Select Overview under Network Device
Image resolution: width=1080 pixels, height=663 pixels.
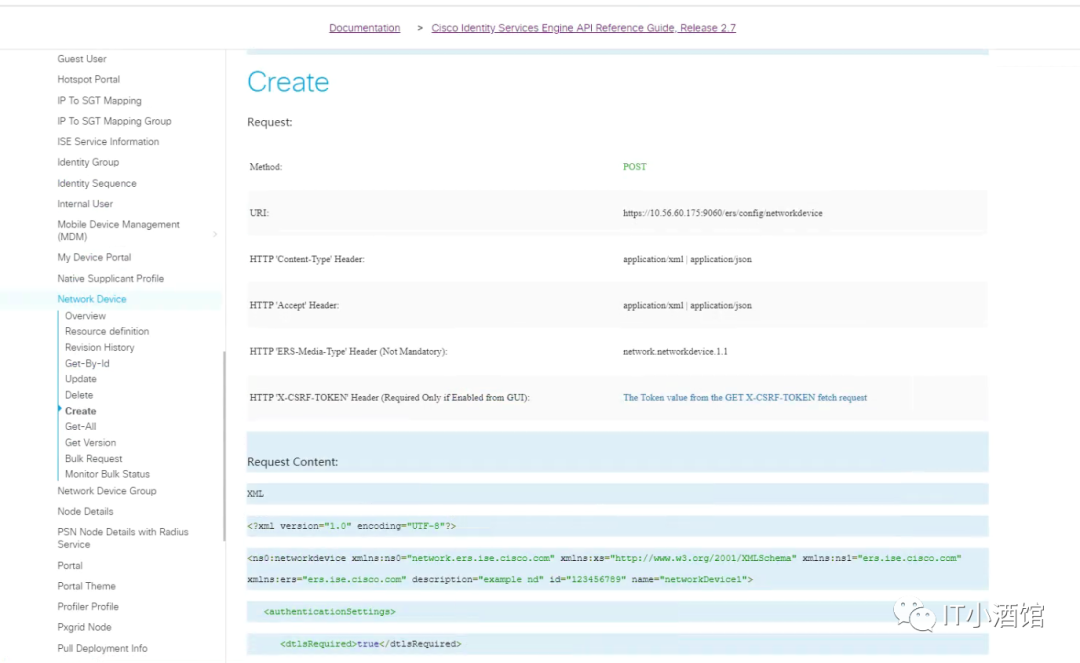85,315
